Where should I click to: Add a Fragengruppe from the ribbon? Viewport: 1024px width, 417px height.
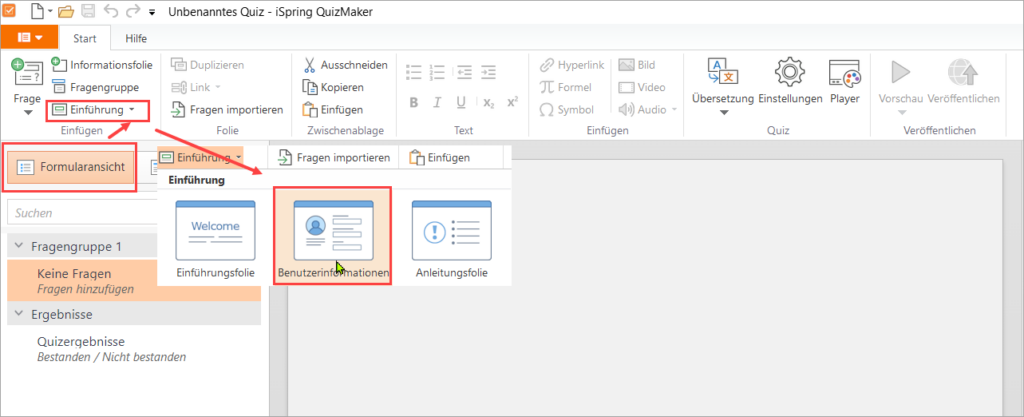tap(95, 87)
